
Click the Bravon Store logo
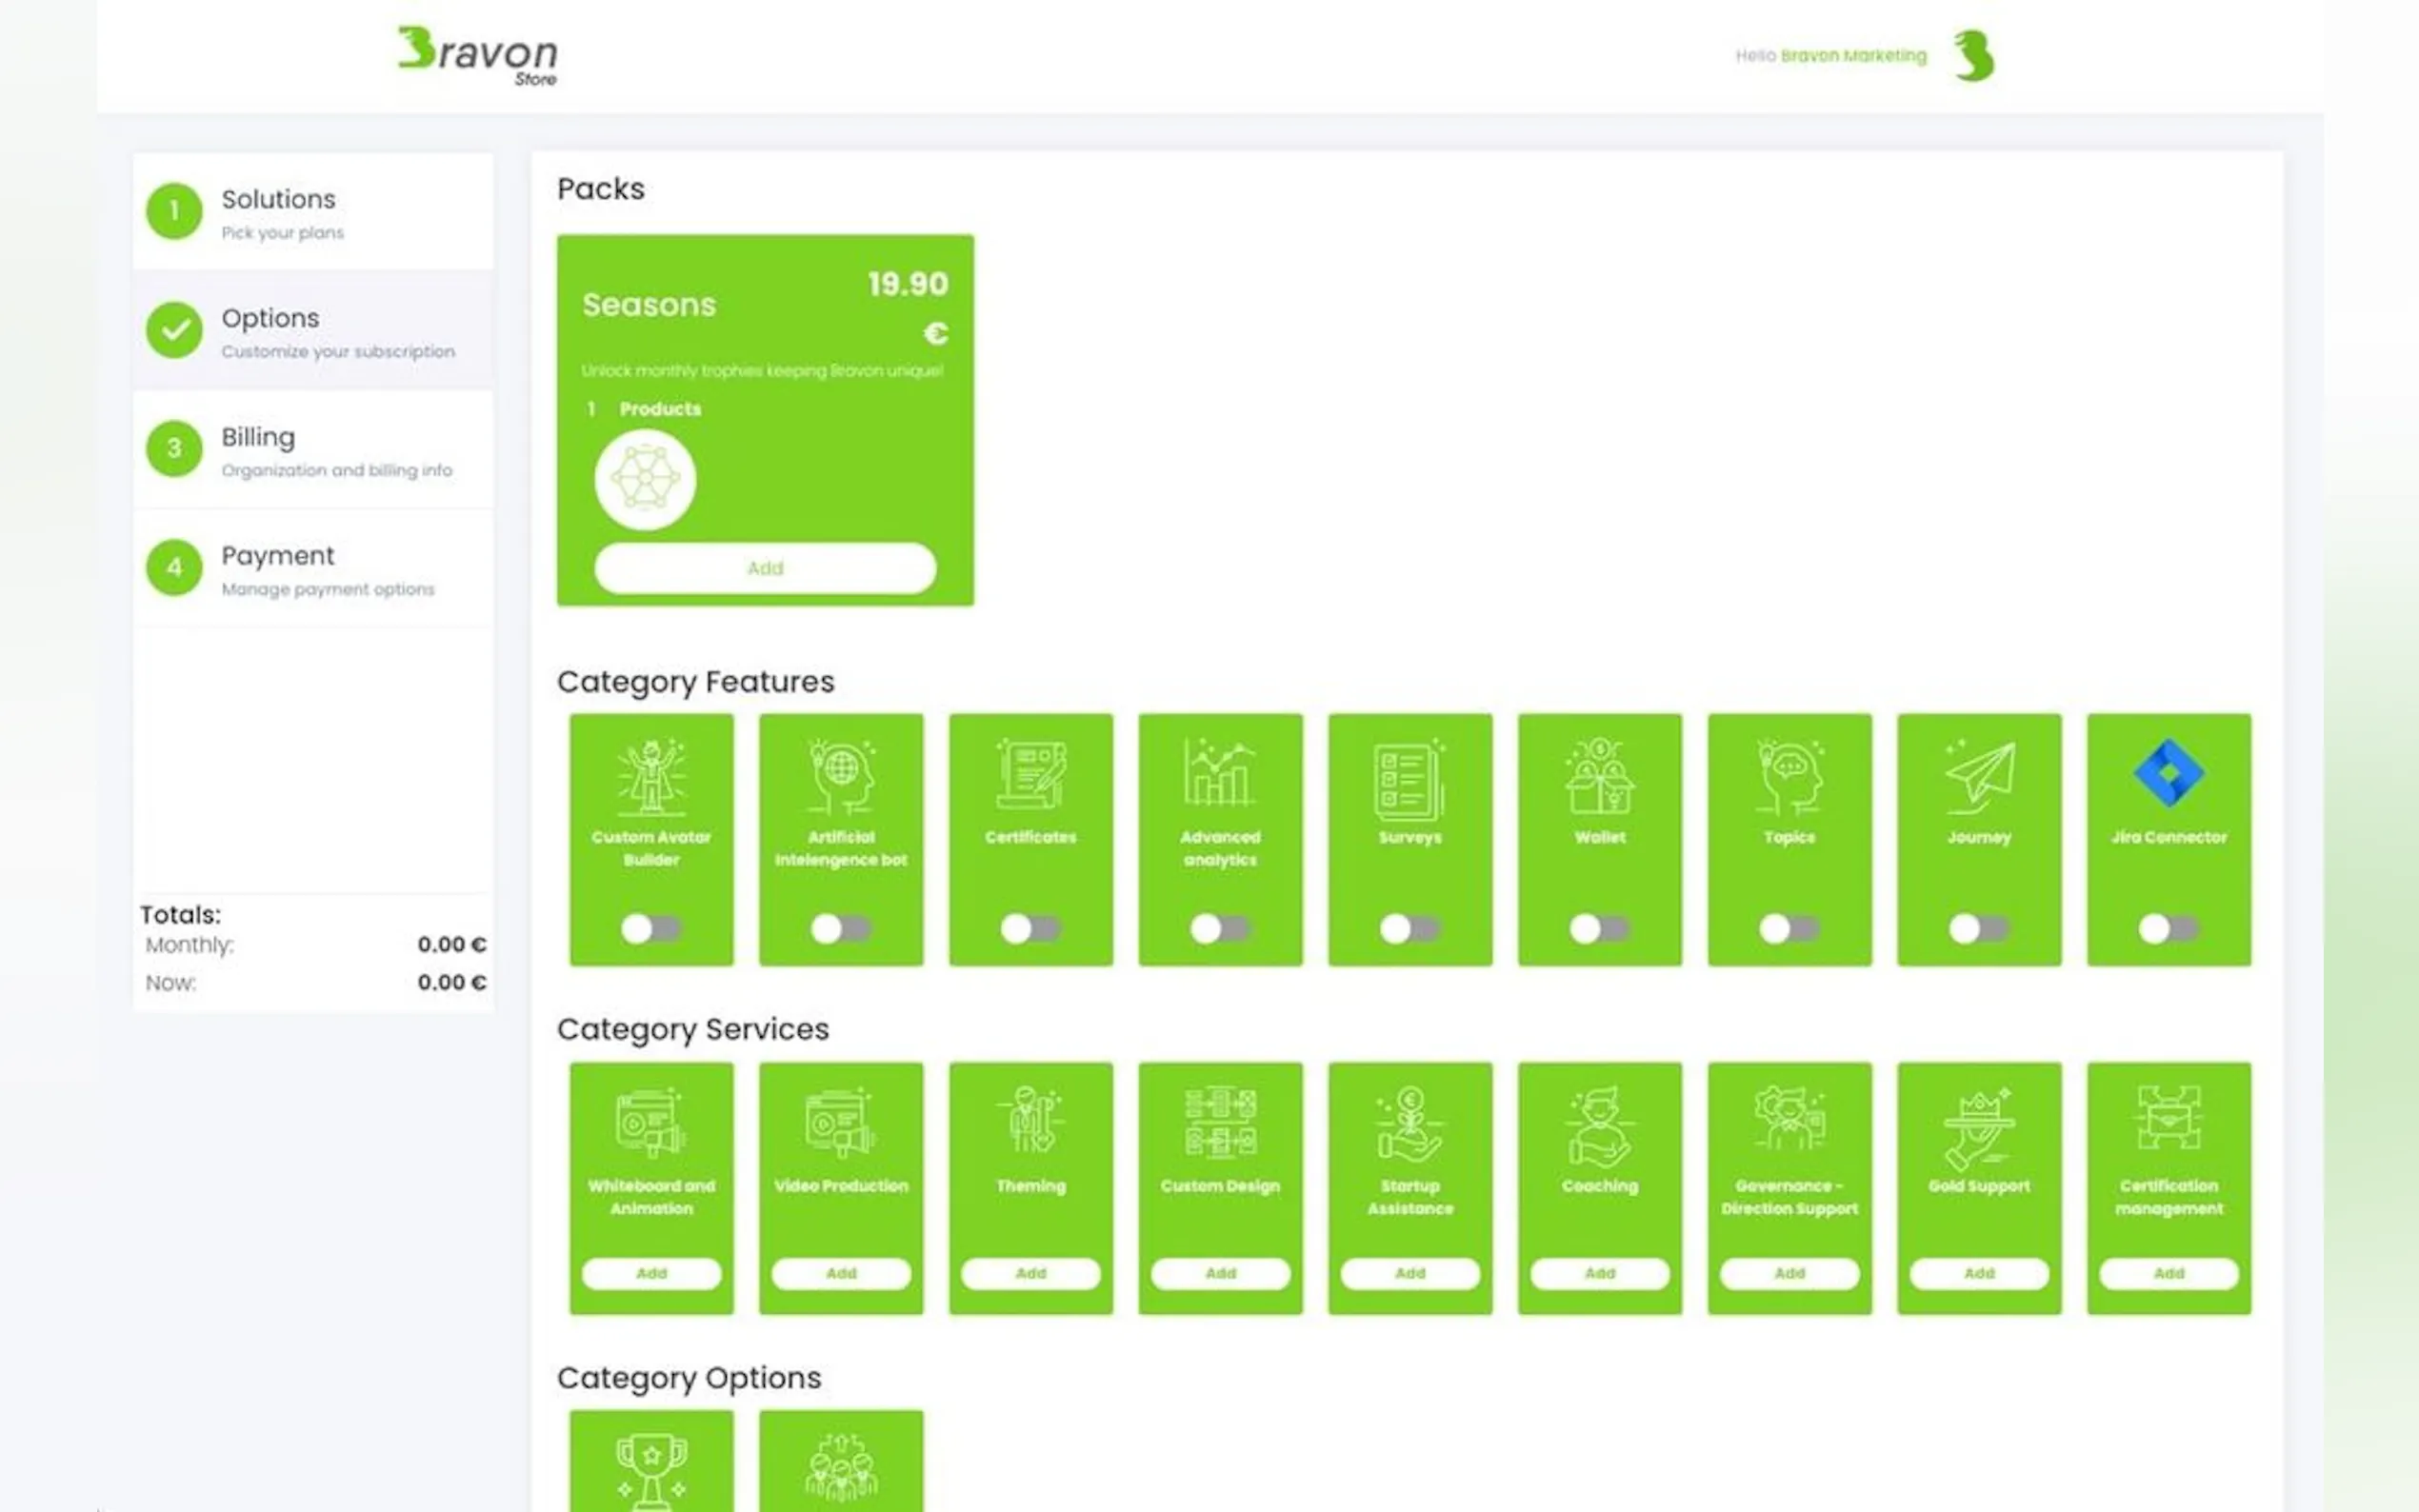click(477, 56)
